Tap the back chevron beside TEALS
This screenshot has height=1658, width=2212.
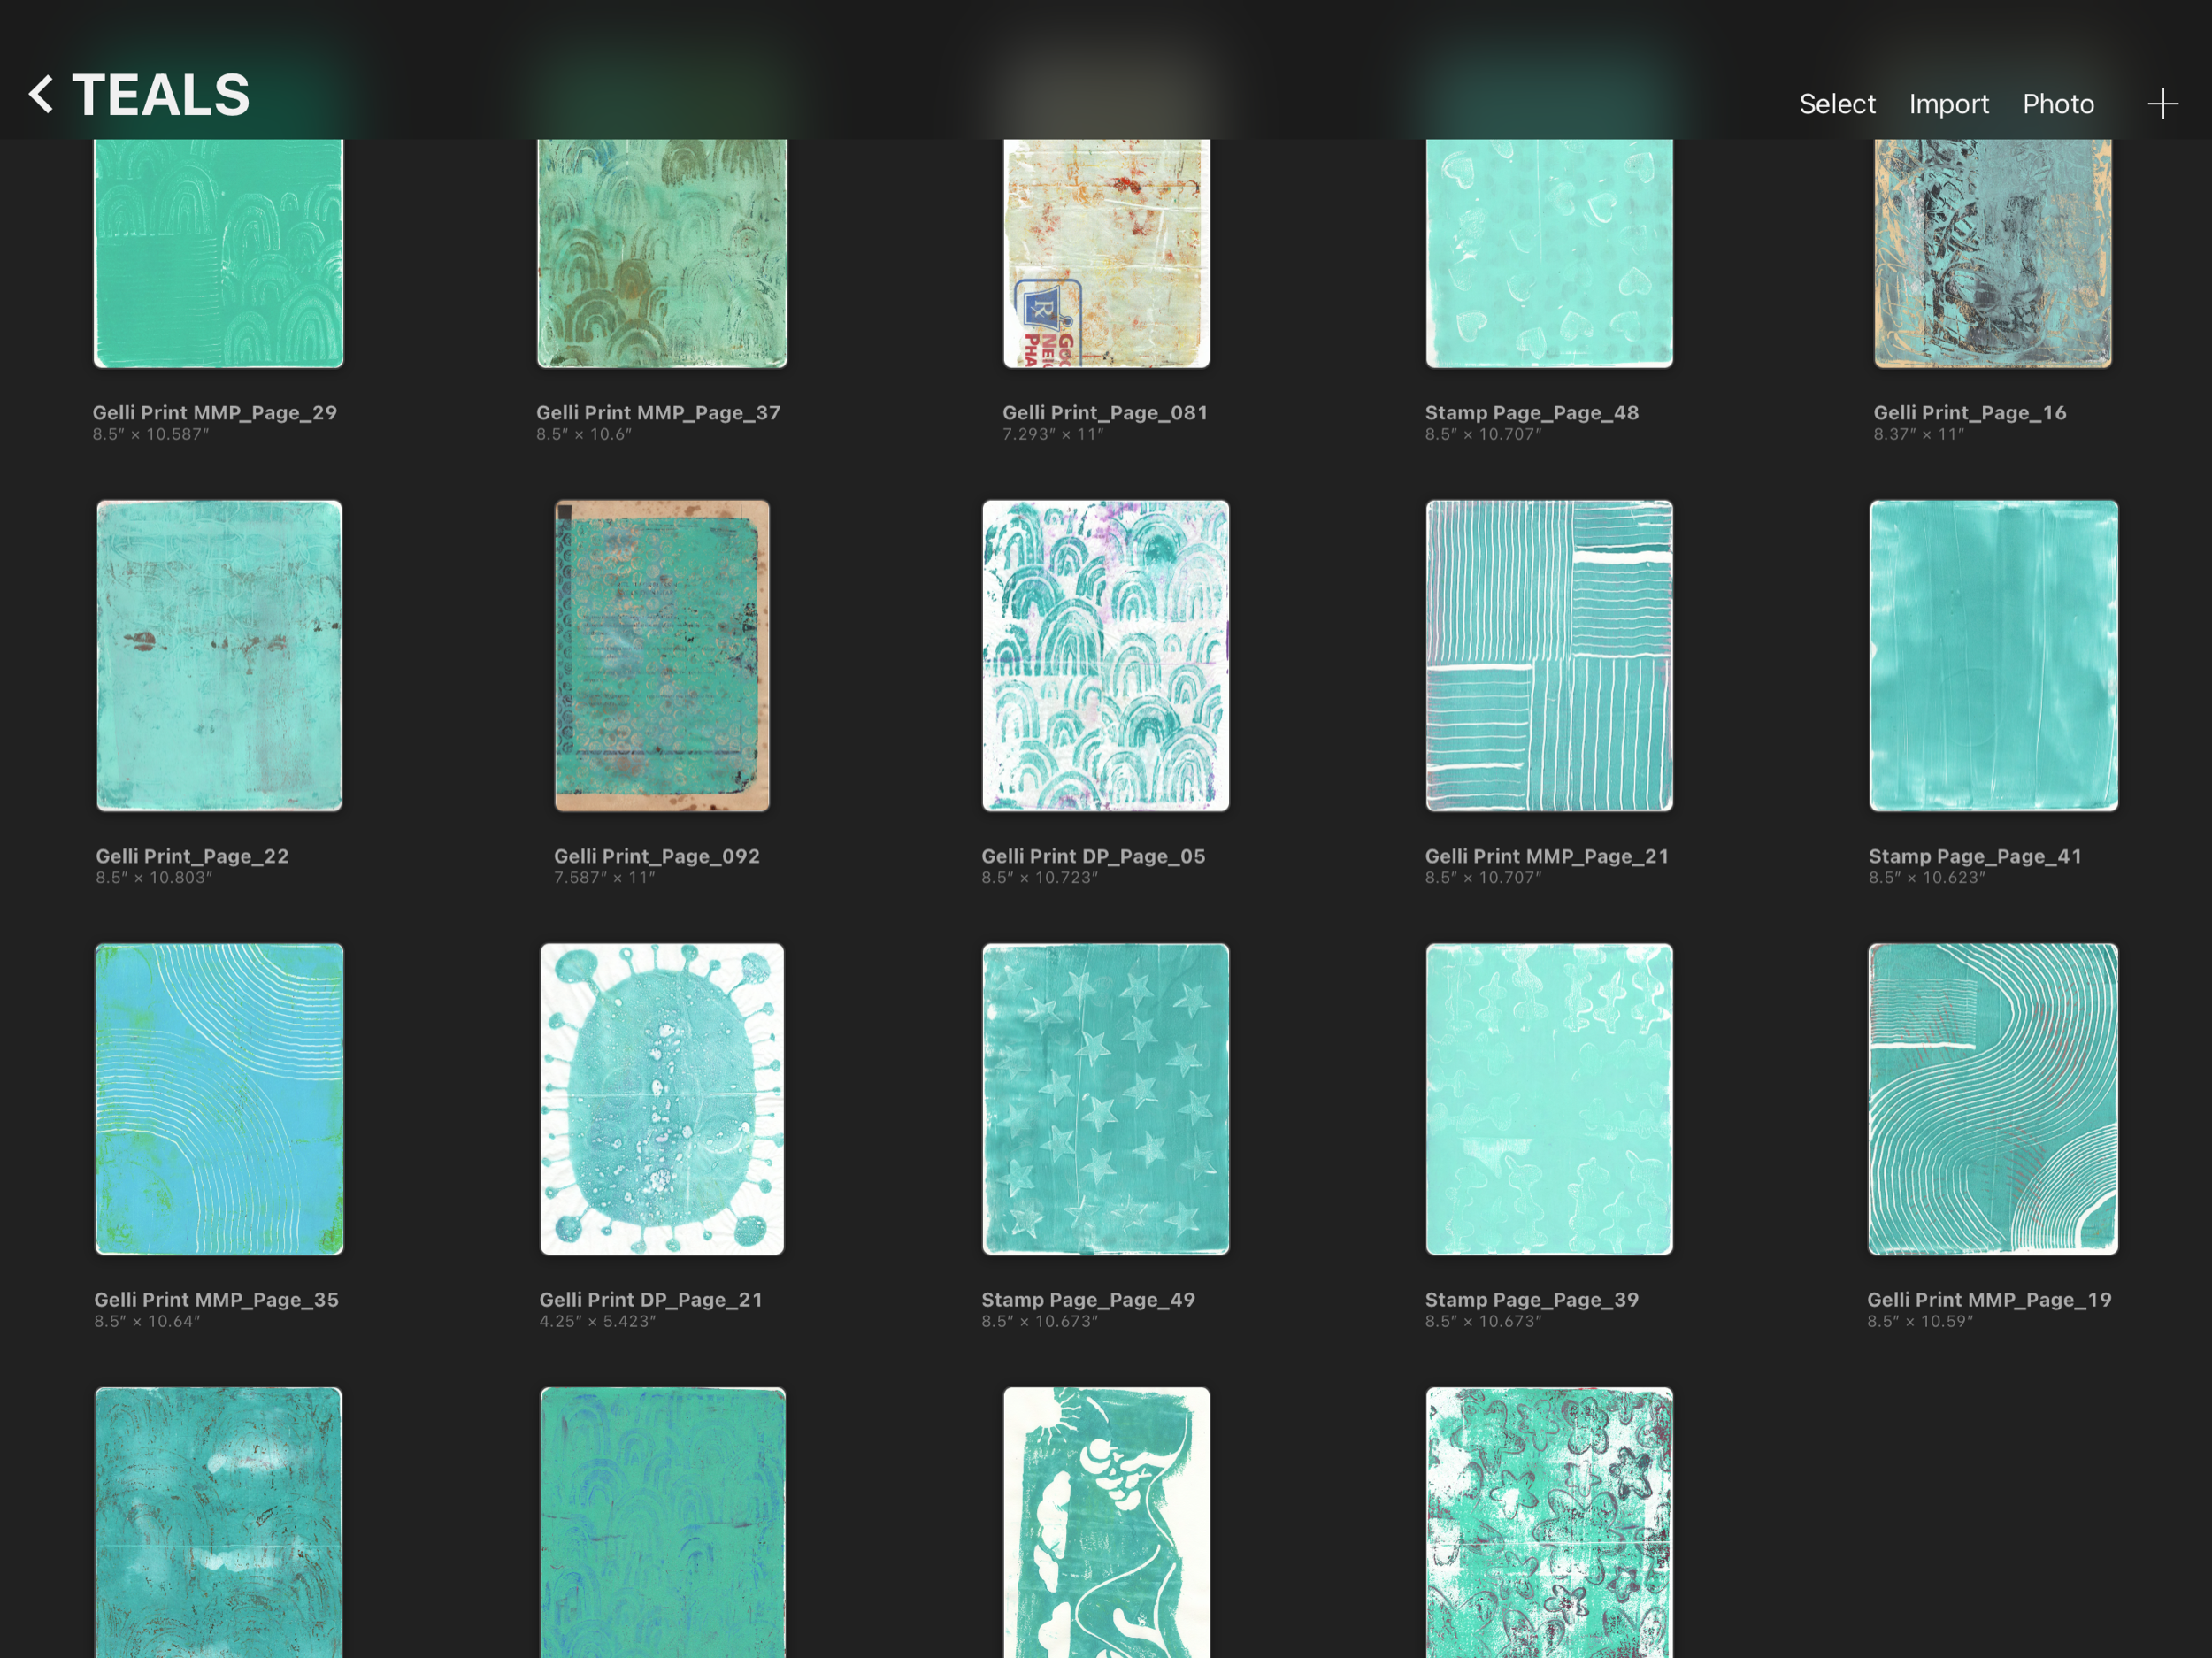point(41,95)
